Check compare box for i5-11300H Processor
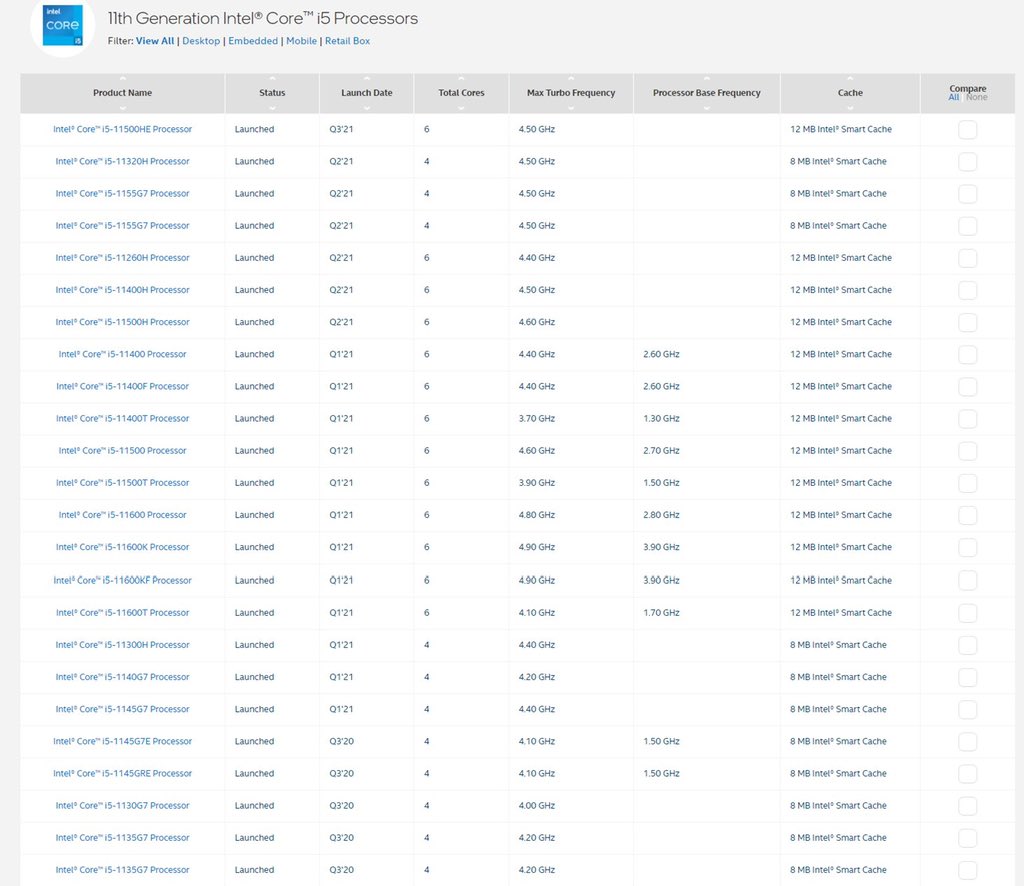1024x886 pixels. 967,645
